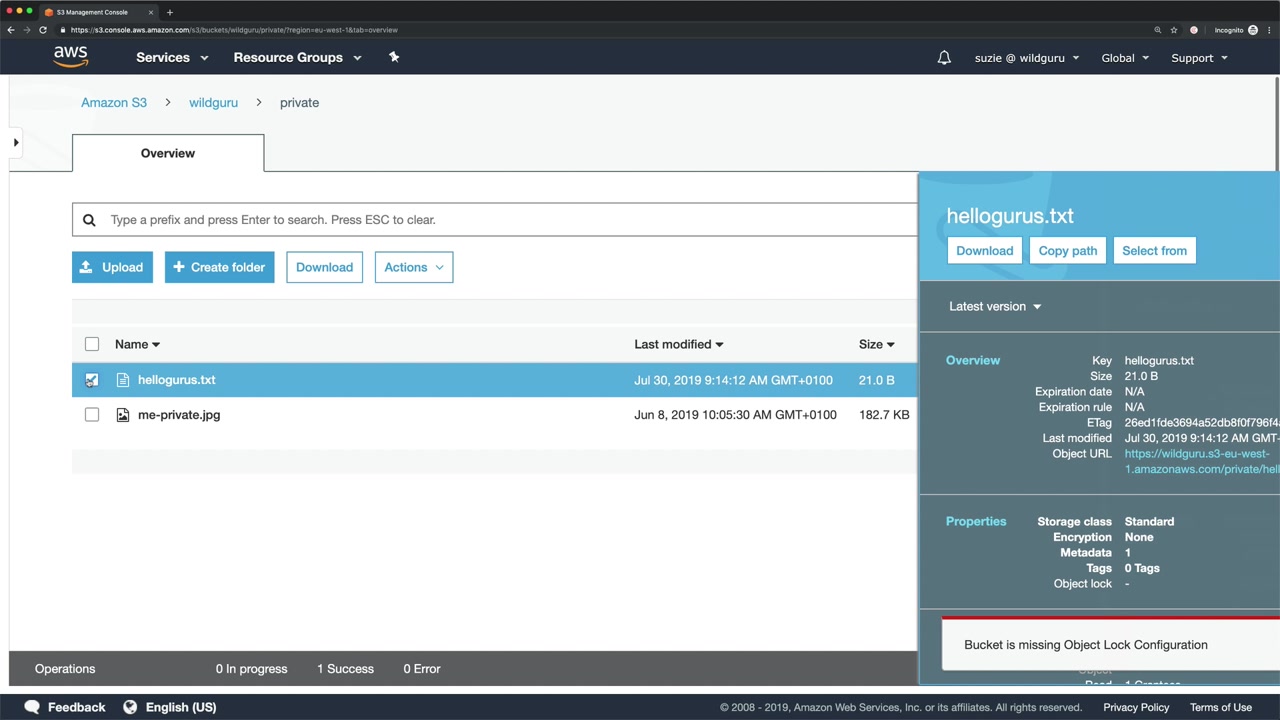The width and height of the screenshot is (1280, 720).
Task: Open the Services dropdown menu
Action: pos(172,58)
